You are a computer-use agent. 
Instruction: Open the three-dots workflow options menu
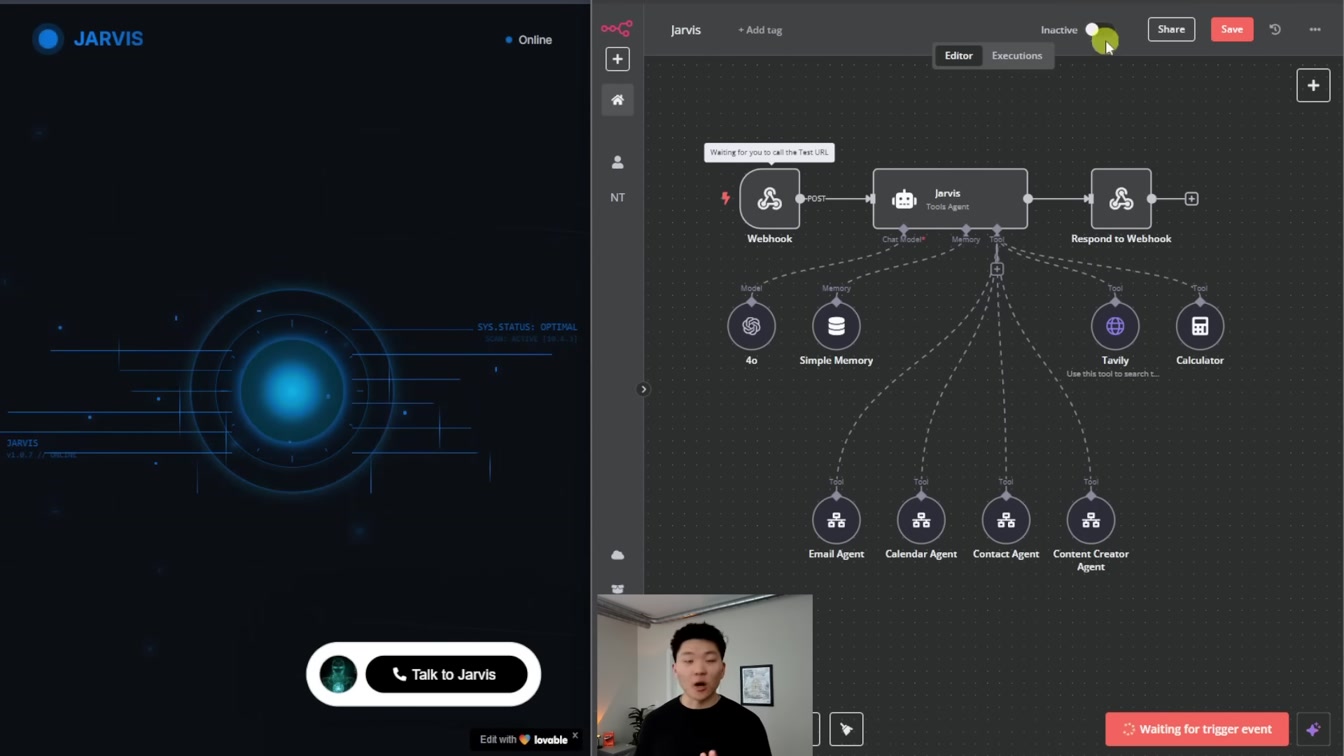1315,30
